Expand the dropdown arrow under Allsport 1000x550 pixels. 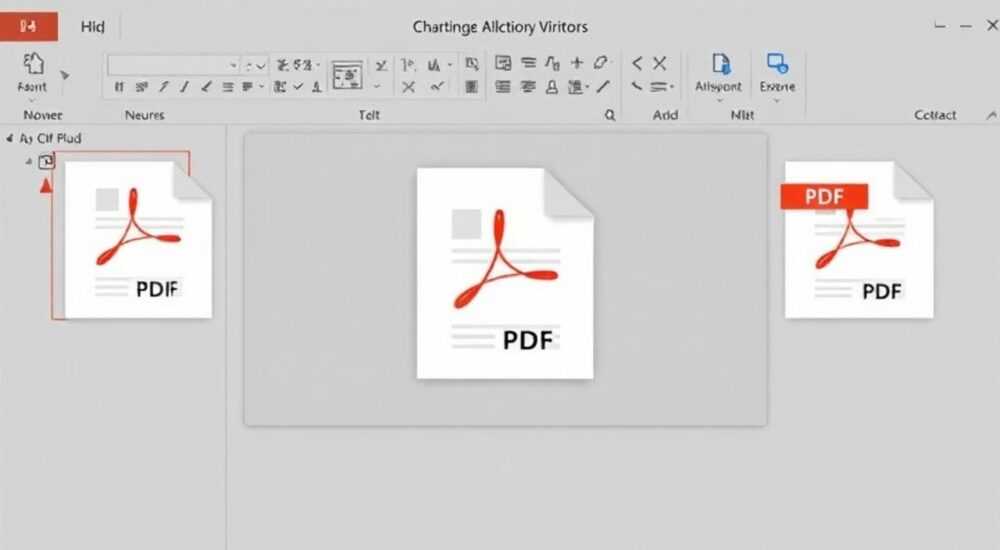pos(719,100)
